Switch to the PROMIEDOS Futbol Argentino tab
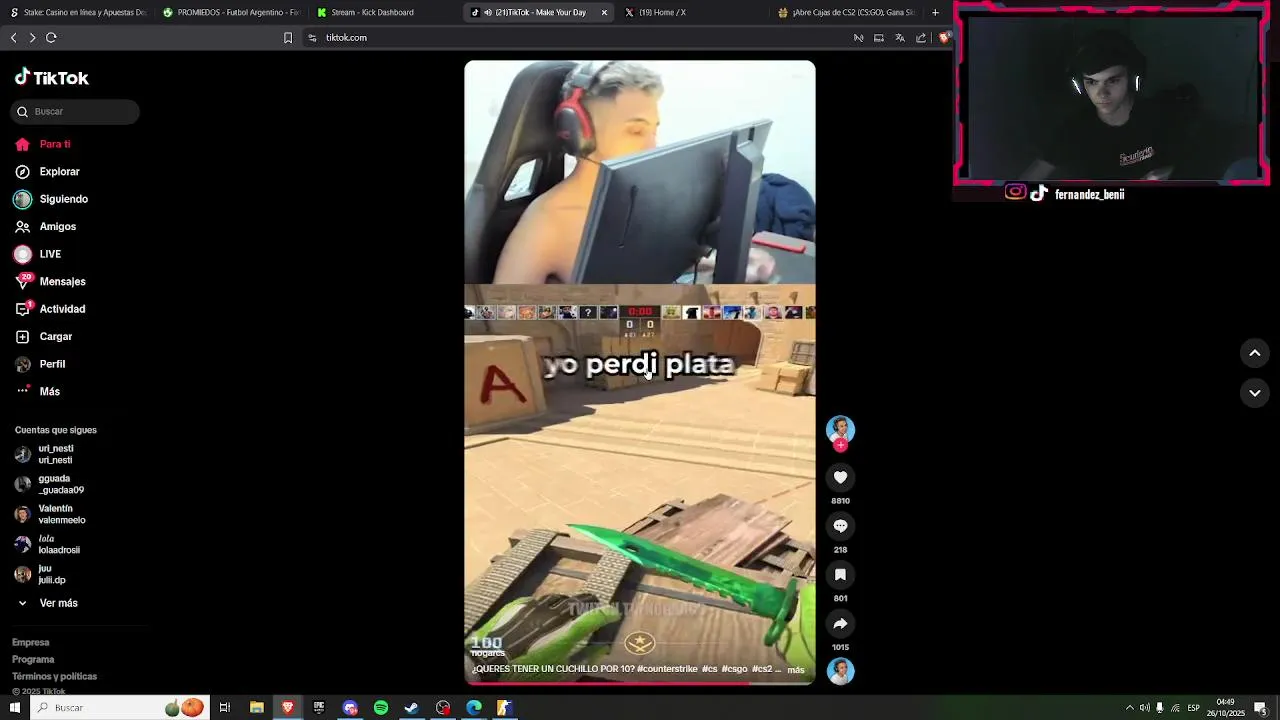1280x720 pixels. pyautogui.click(x=231, y=12)
